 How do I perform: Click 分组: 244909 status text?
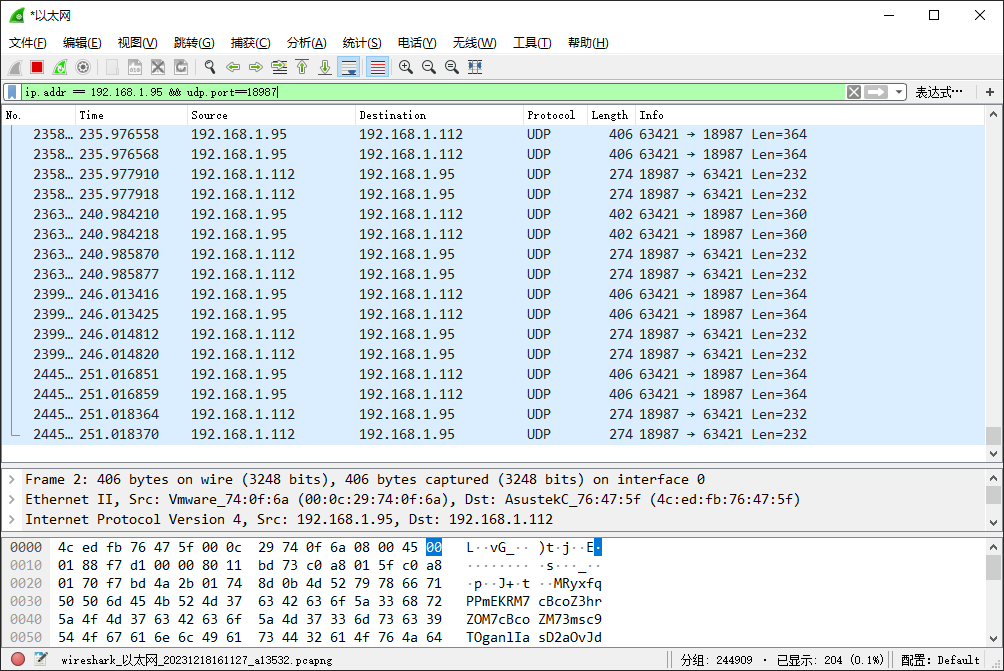716,659
